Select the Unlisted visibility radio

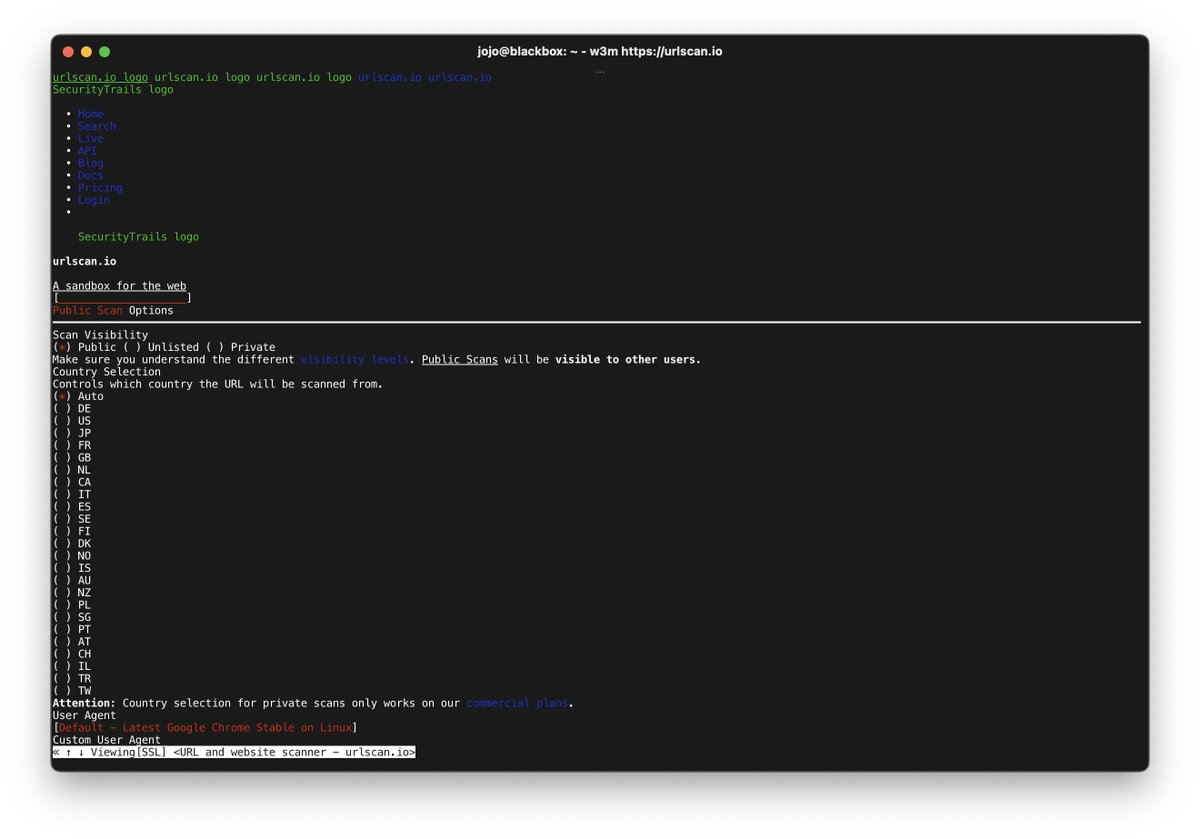tap(132, 347)
